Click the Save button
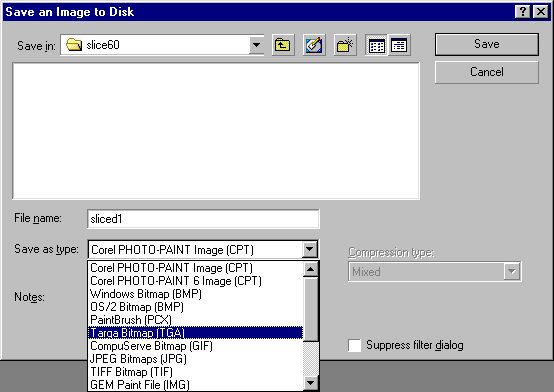The height and width of the screenshot is (392, 554). (x=487, y=44)
